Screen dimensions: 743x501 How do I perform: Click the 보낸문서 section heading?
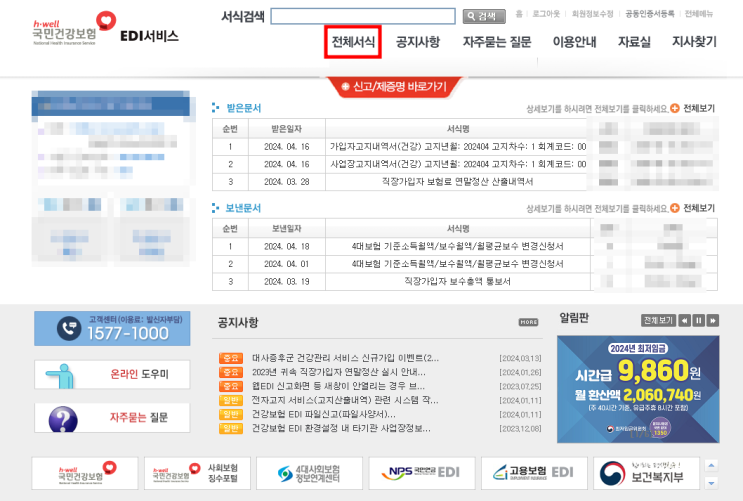coord(244,208)
